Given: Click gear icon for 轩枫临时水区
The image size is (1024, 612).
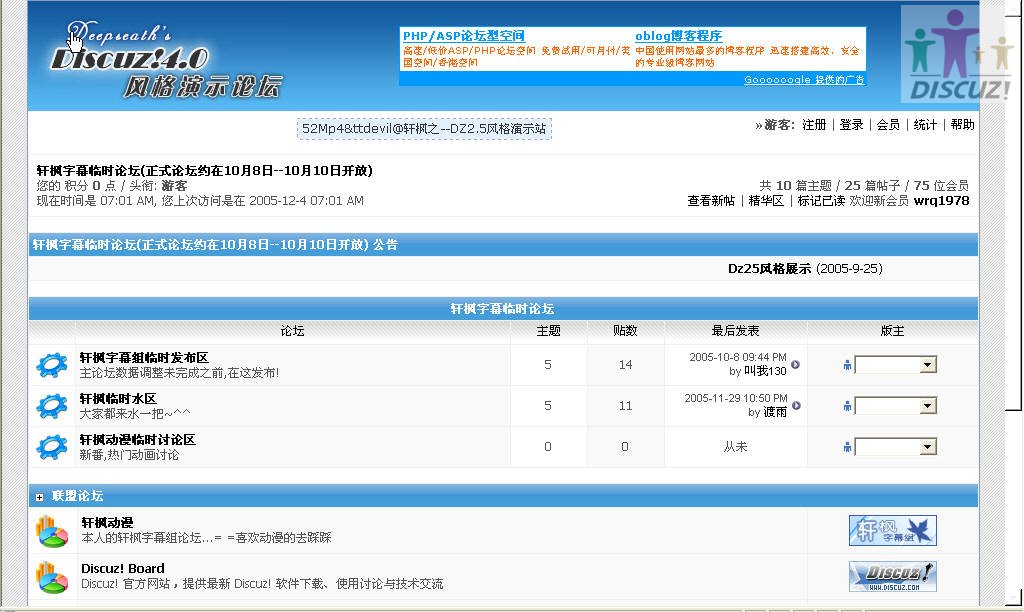Looking at the screenshot, I should 52,406.
